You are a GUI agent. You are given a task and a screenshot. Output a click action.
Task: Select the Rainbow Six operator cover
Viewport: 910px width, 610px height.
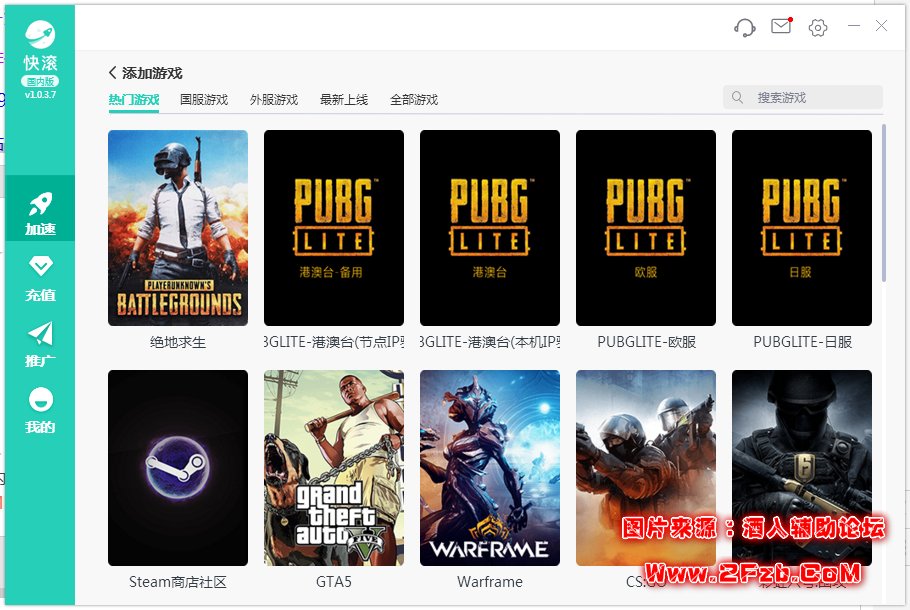pyautogui.click(x=802, y=468)
